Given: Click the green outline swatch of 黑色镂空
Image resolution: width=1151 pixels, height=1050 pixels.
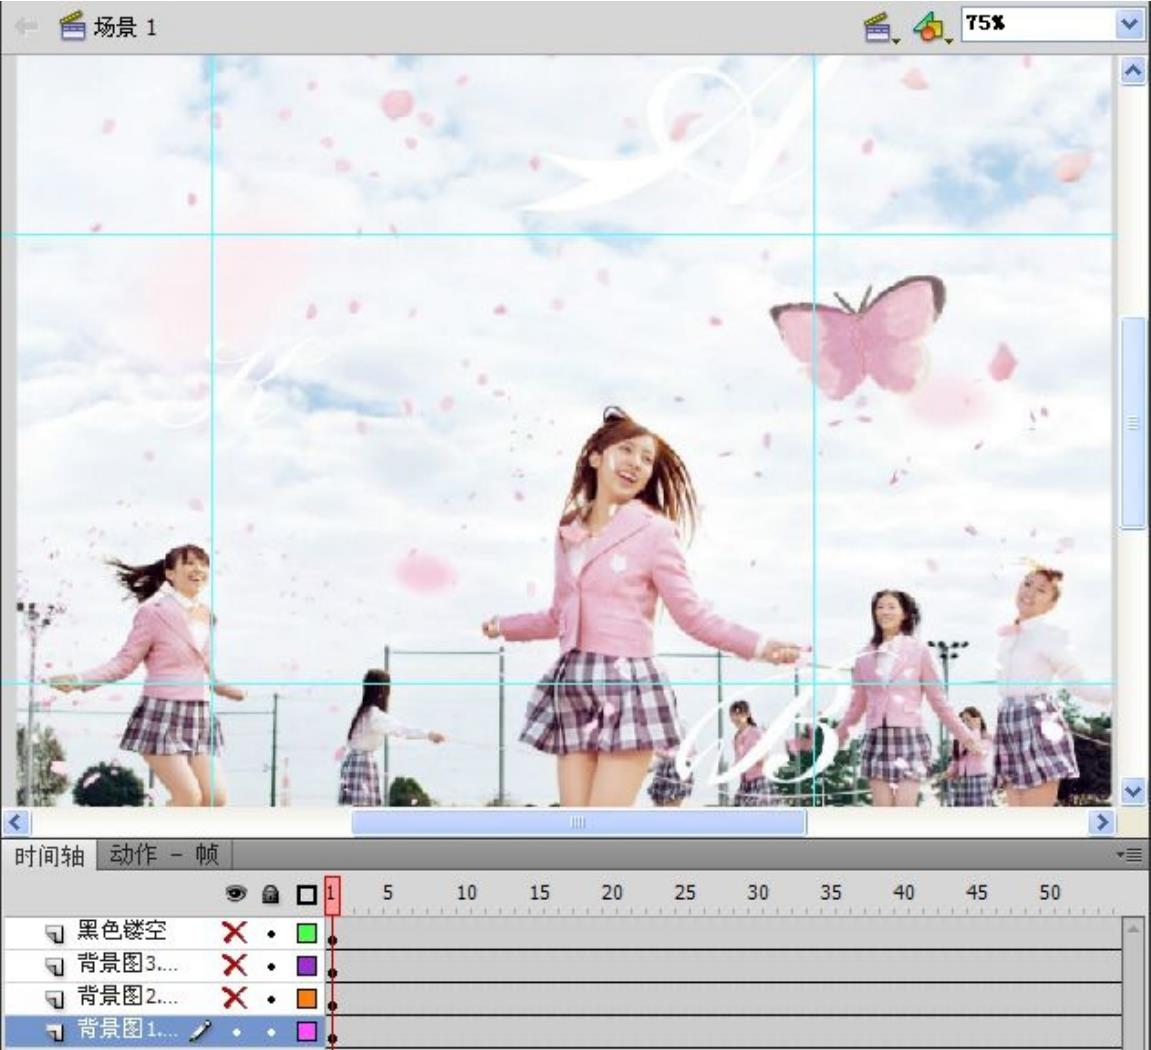Looking at the screenshot, I should [x=307, y=933].
